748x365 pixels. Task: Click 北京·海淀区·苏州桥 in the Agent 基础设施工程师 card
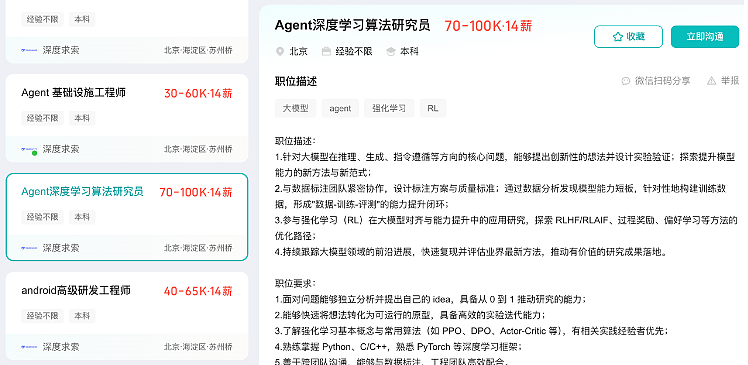(x=198, y=149)
